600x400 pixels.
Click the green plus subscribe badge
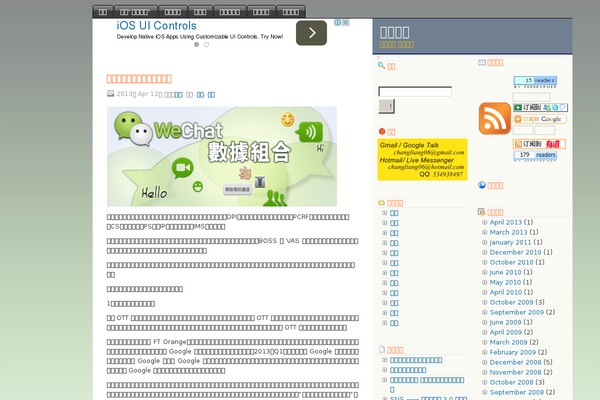click(540, 108)
